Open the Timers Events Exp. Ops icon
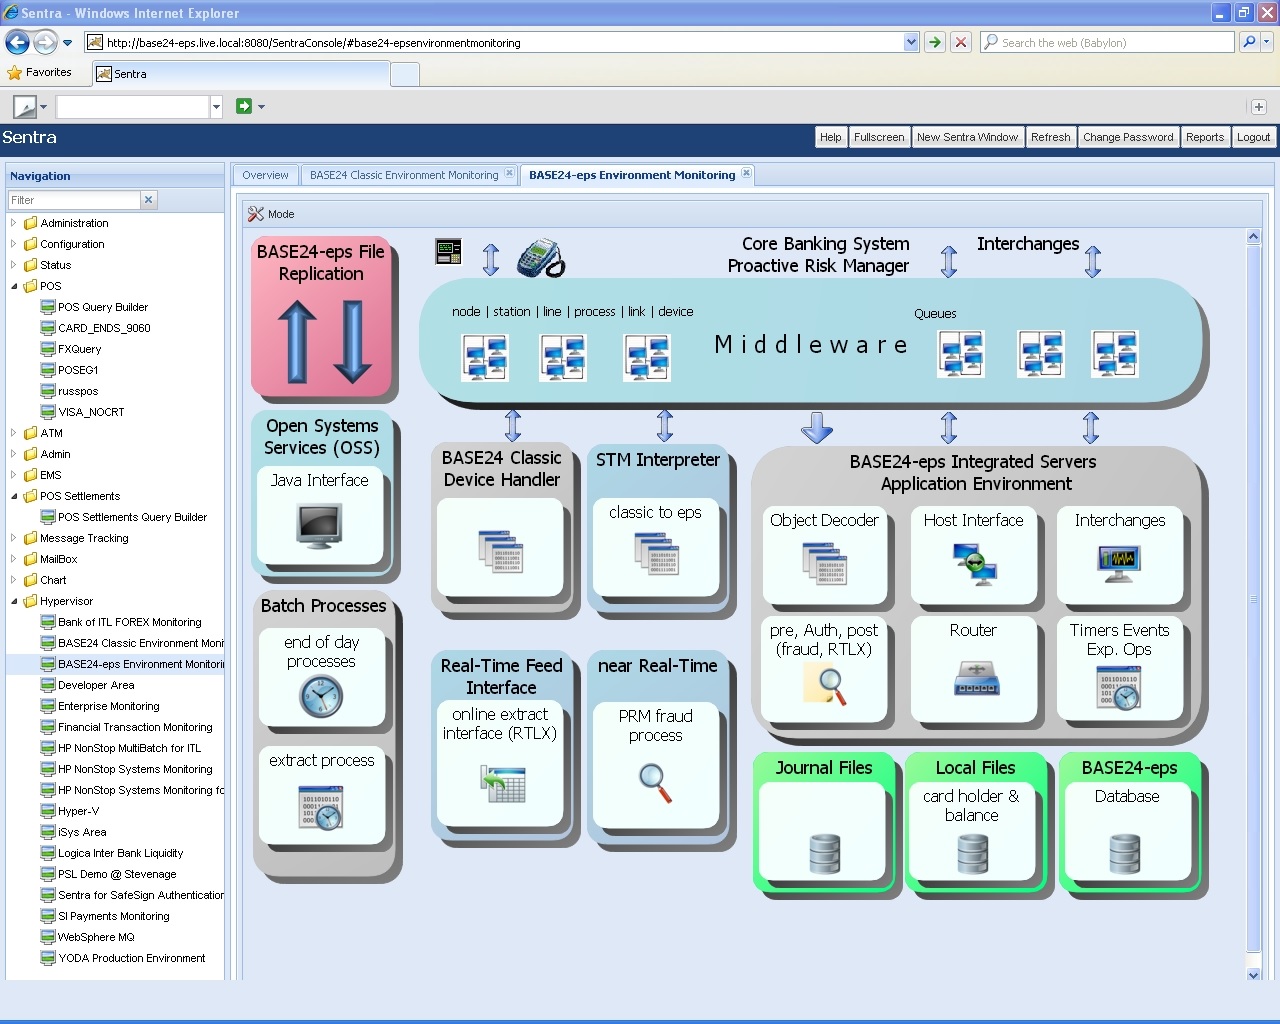Screen dimensions: 1280x1024 (x=1119, y=690)
